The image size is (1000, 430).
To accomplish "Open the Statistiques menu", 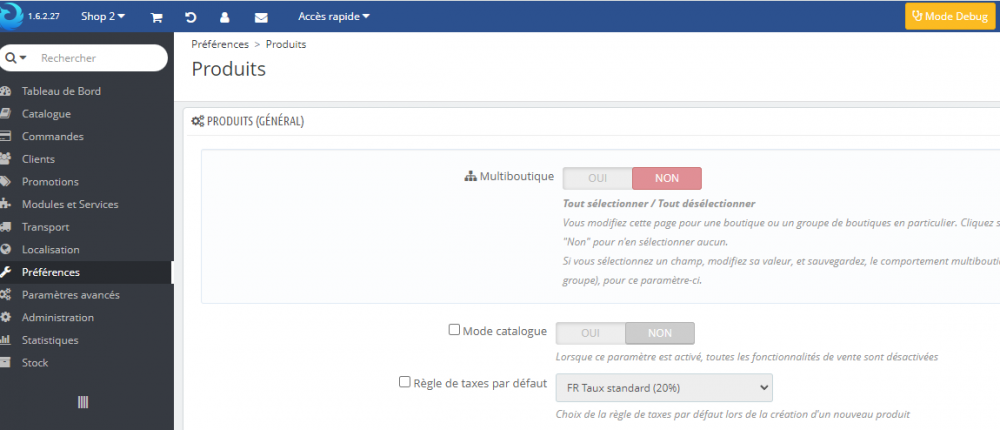I will [x=50, y=340].
